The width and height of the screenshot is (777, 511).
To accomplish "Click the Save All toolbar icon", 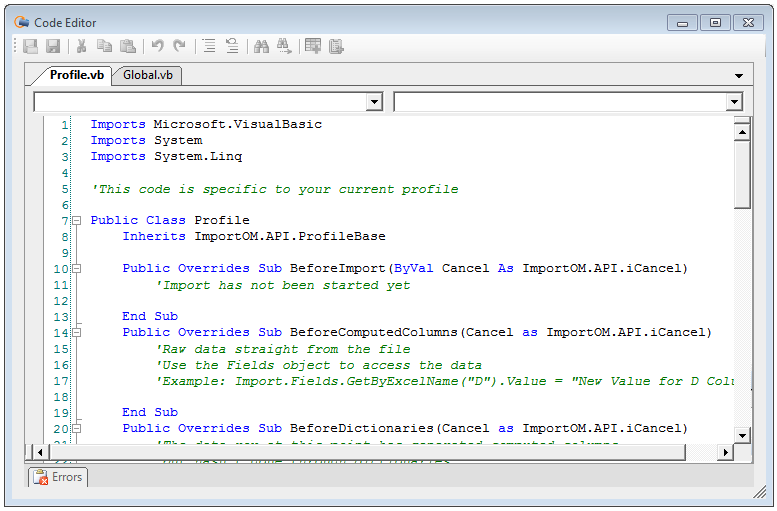I will click(30, 46).
